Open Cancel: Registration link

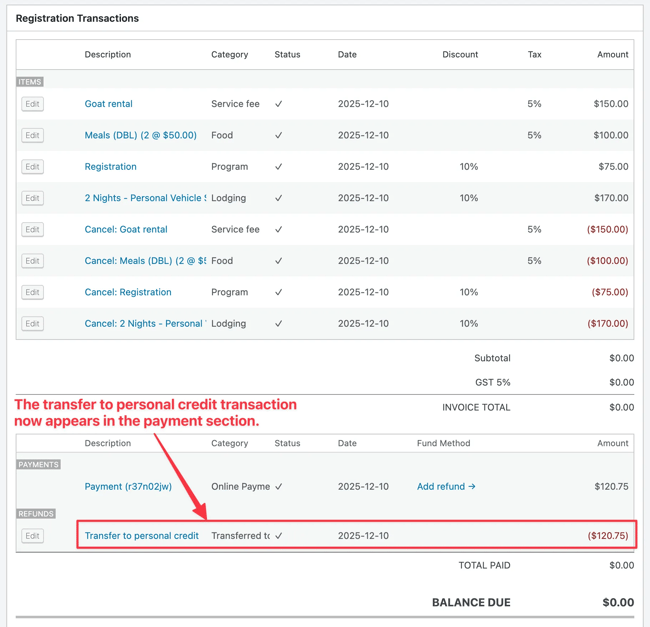pos(128,292)
